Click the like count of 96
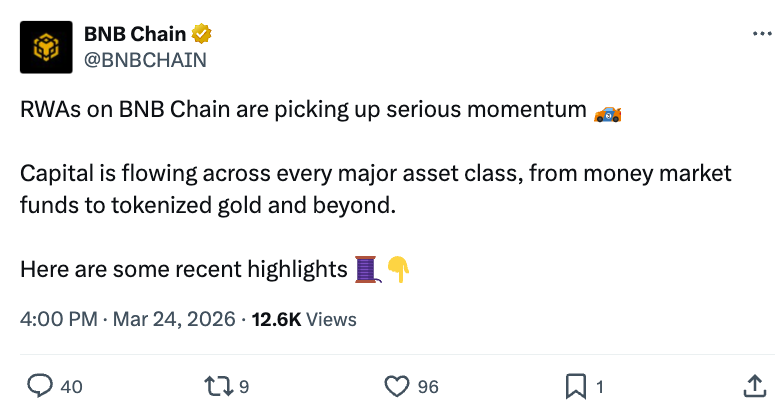780x412 pixels. tap(428, 386)
